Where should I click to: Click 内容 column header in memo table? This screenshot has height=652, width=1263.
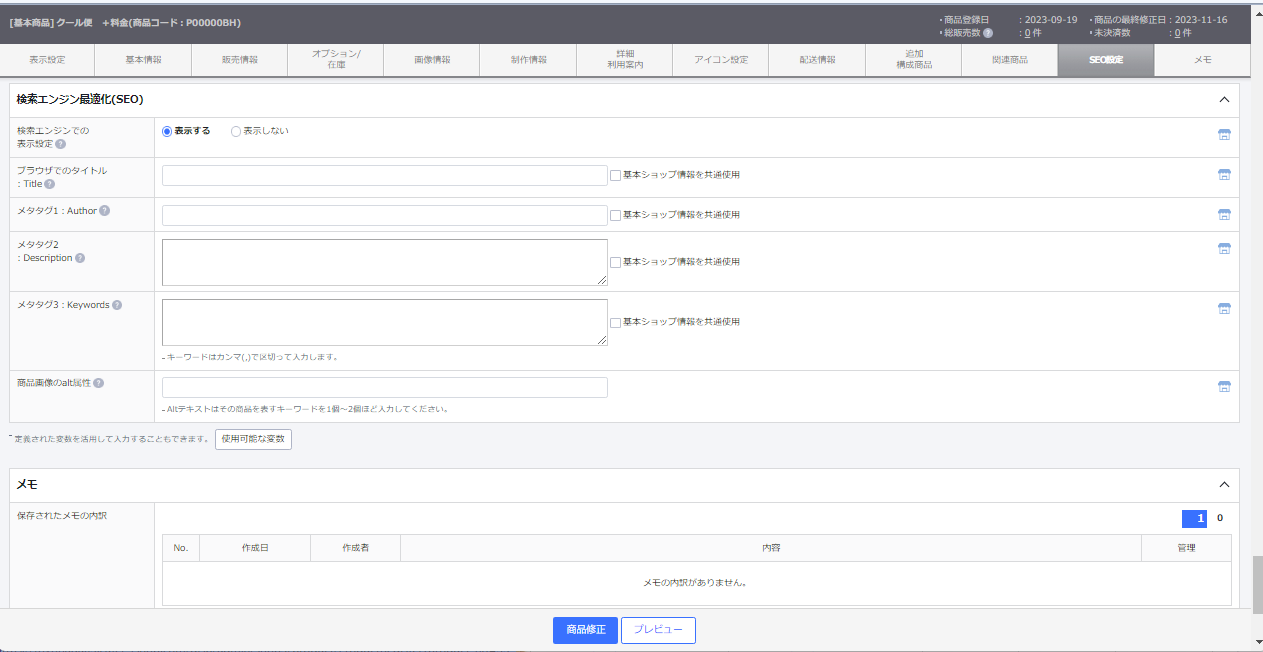coord(771,548)
